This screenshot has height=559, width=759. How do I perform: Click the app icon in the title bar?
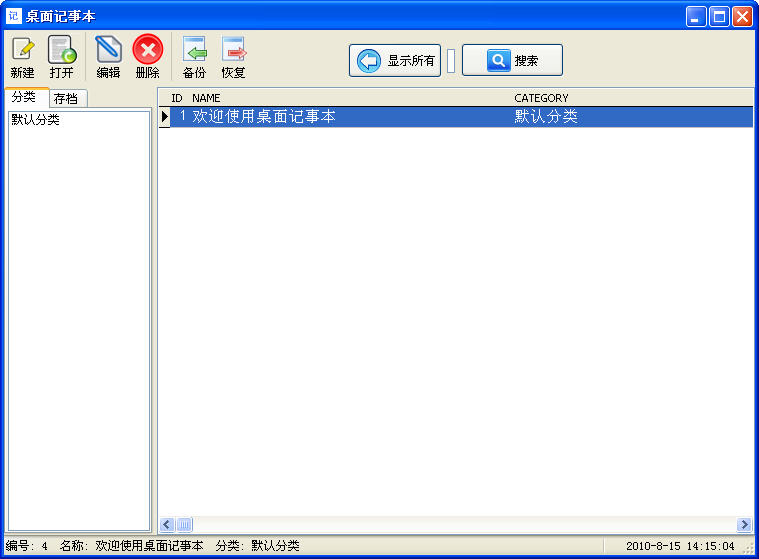pyautogui.click(x=13, y=16)
